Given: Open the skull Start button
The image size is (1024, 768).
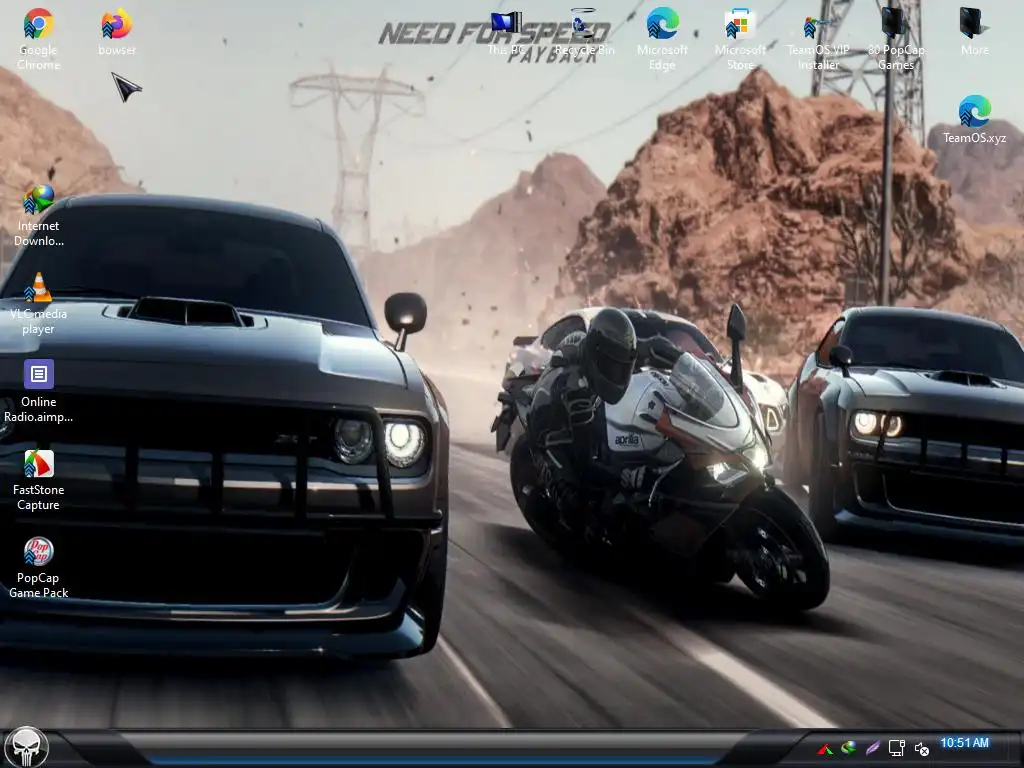Looking at the screenshot, I should (x=26, y=747).
